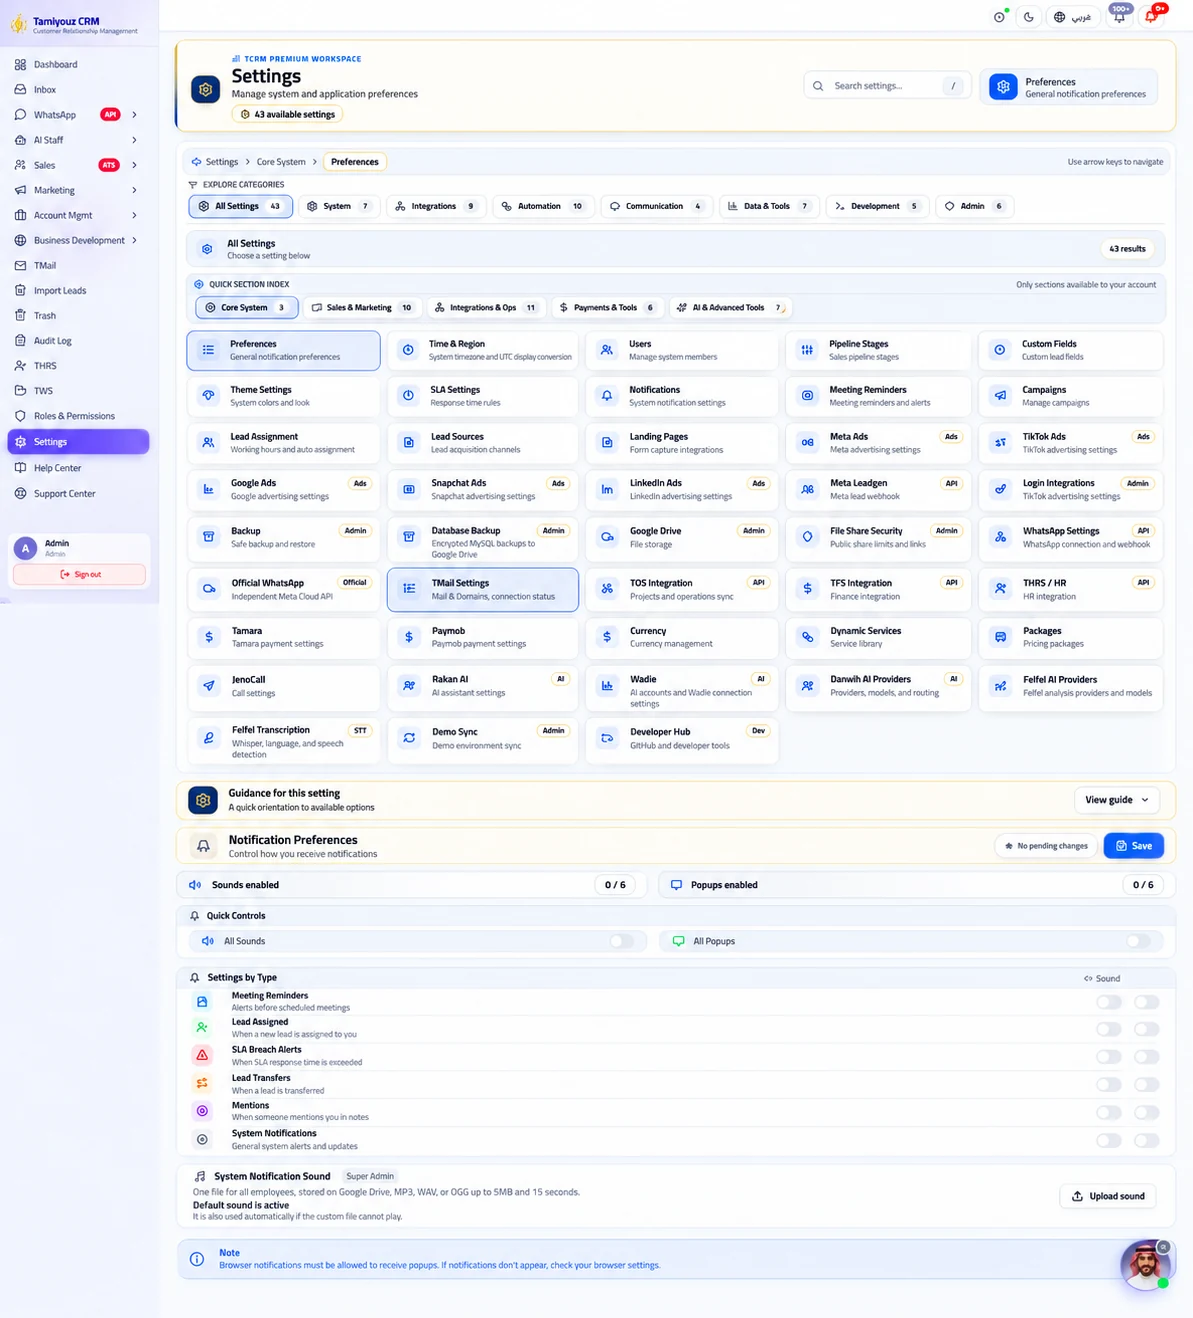Click the purple 100+ notification bell
The width and height of the screenshot is (1193, 1318).
coord(1120,16)
